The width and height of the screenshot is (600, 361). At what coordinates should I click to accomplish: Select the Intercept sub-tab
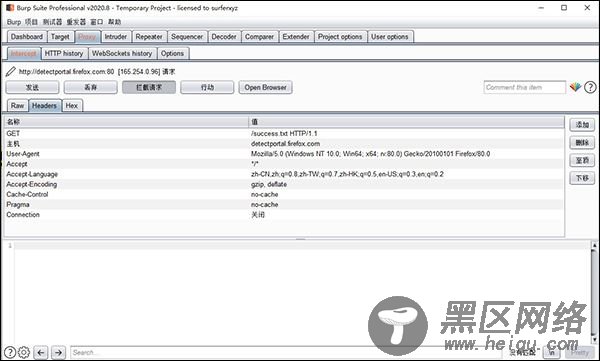tap(24, 53)
